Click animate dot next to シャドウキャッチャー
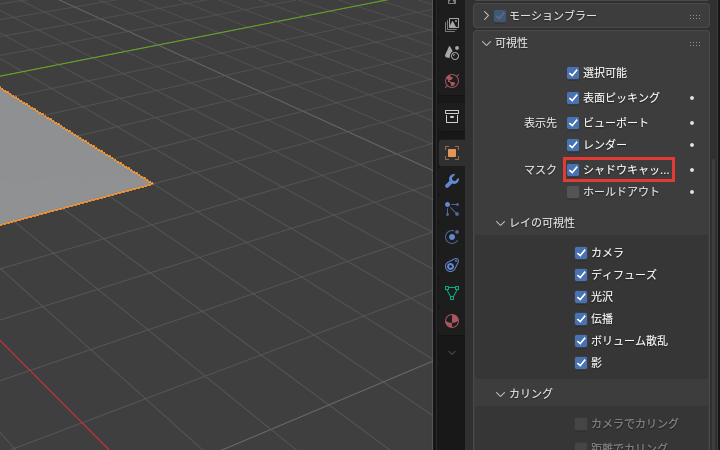 point(692,170)
